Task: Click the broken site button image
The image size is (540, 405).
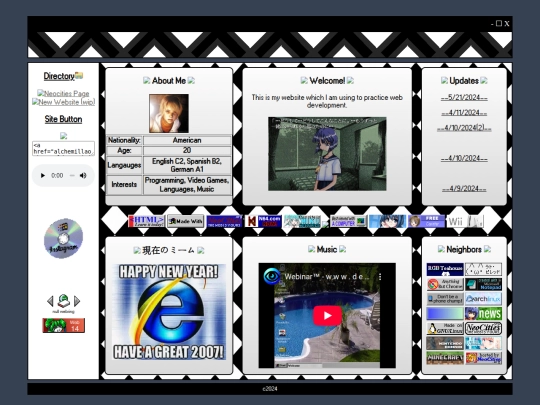Action: (x=63, y=136)
